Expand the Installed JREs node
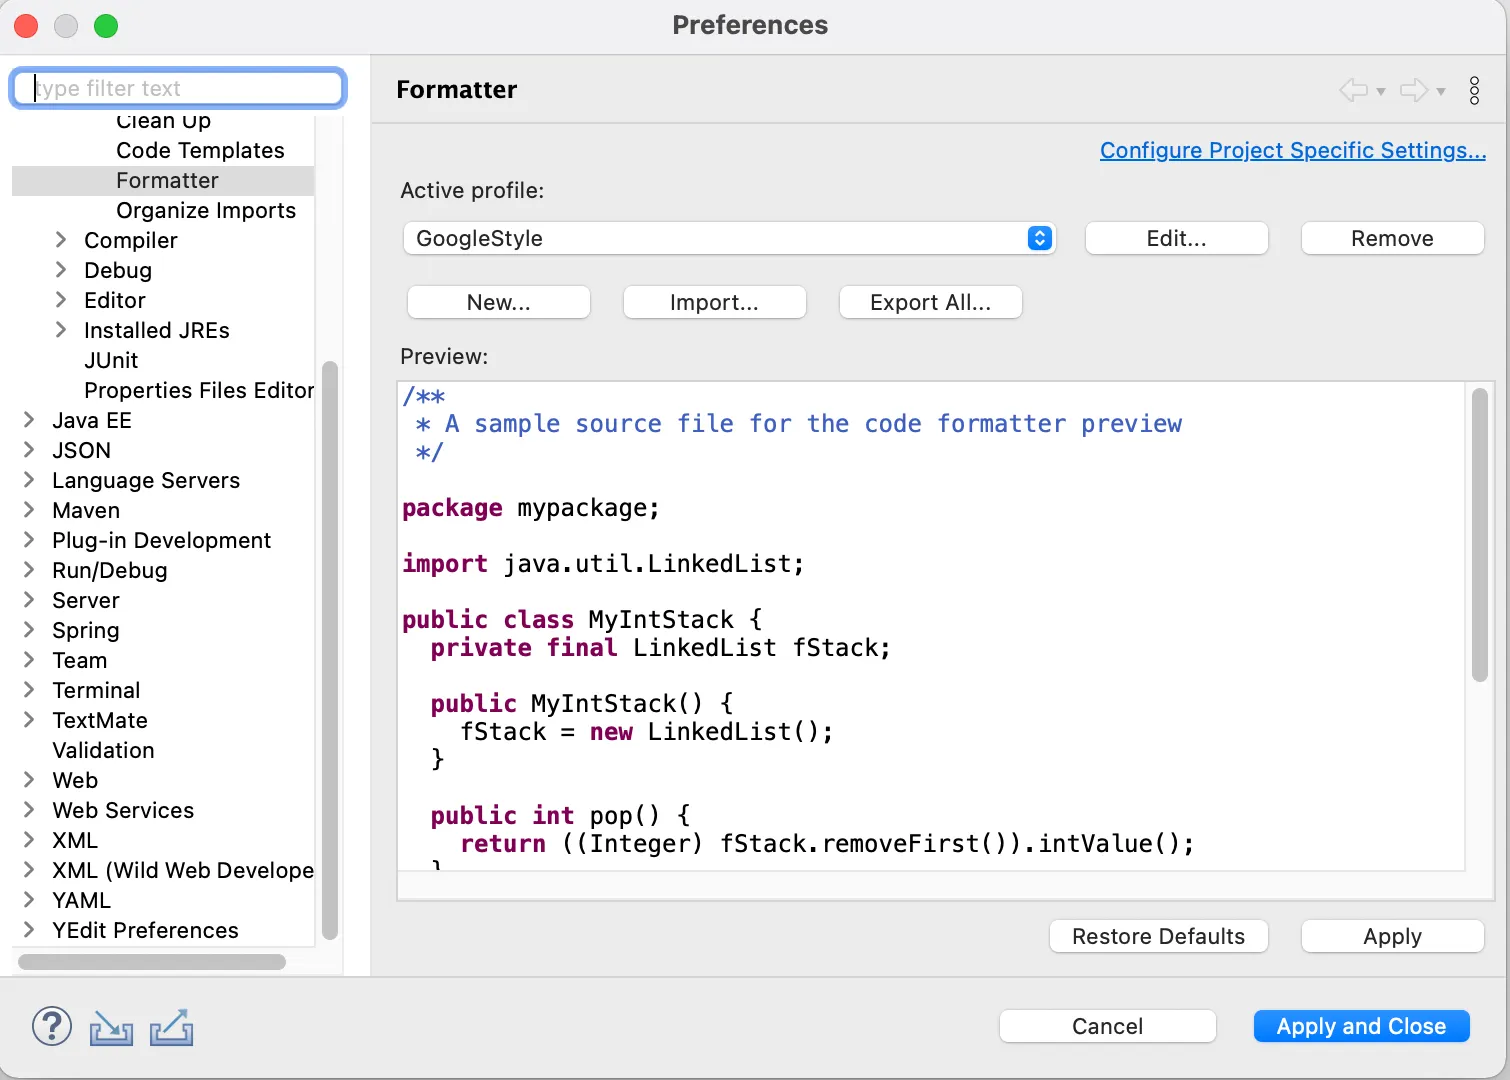Viewport: 1510px width, 1080px height. tap(61, 330)
